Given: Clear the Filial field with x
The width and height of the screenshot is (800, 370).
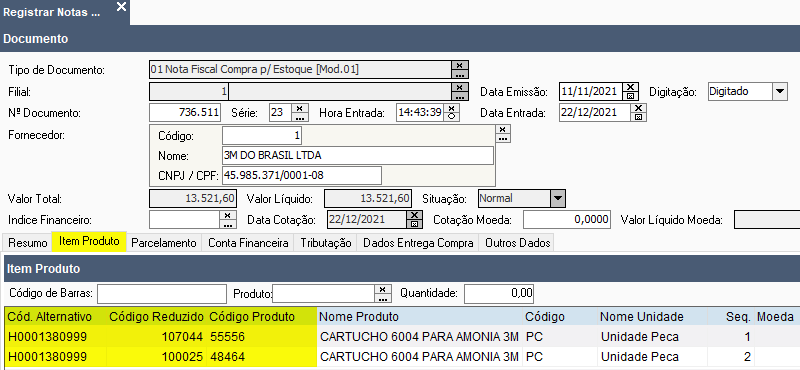Looking at the screenshot, I should click(460, 87).
